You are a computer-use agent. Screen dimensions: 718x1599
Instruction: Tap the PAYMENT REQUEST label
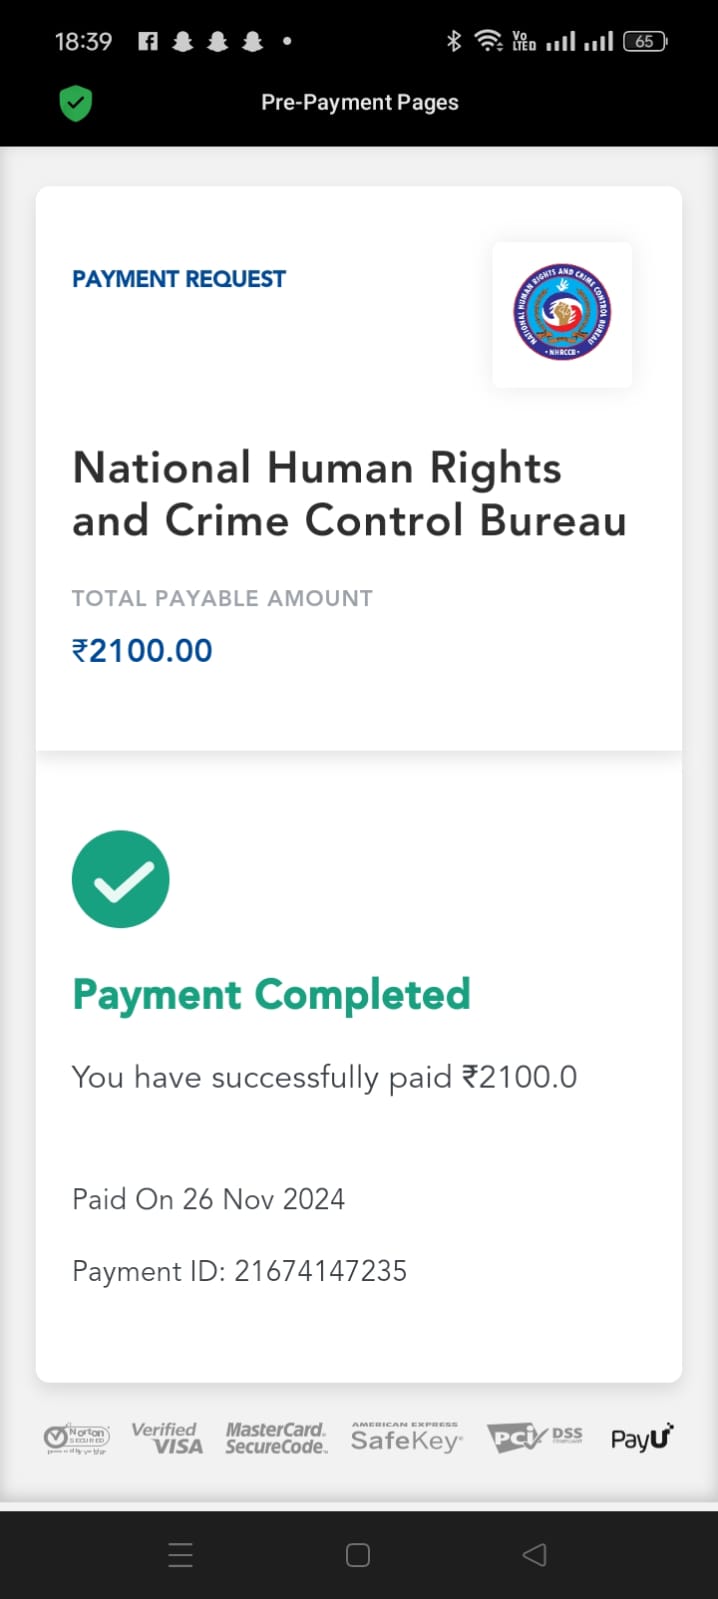click(179, 279)
